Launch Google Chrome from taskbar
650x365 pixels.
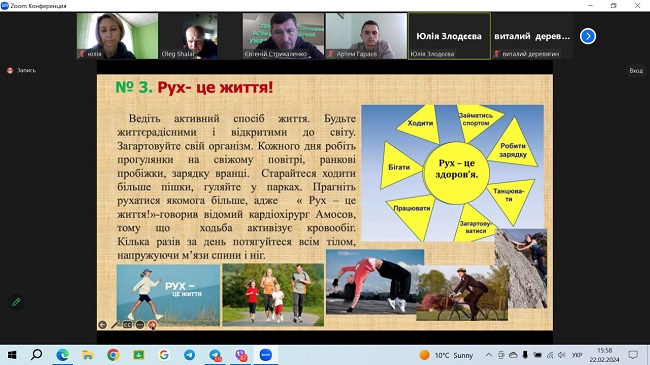(113, 355)
